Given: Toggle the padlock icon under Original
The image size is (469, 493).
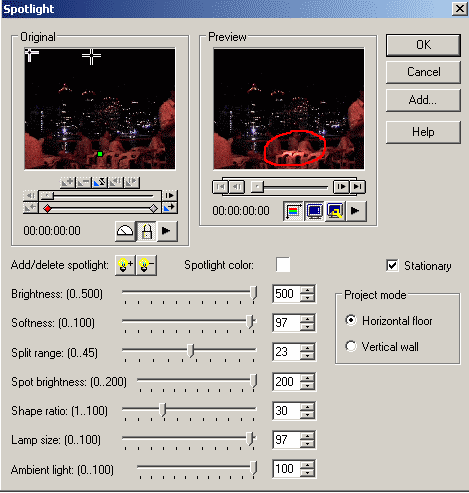Looking at the screenshot, I should (147, 231).
